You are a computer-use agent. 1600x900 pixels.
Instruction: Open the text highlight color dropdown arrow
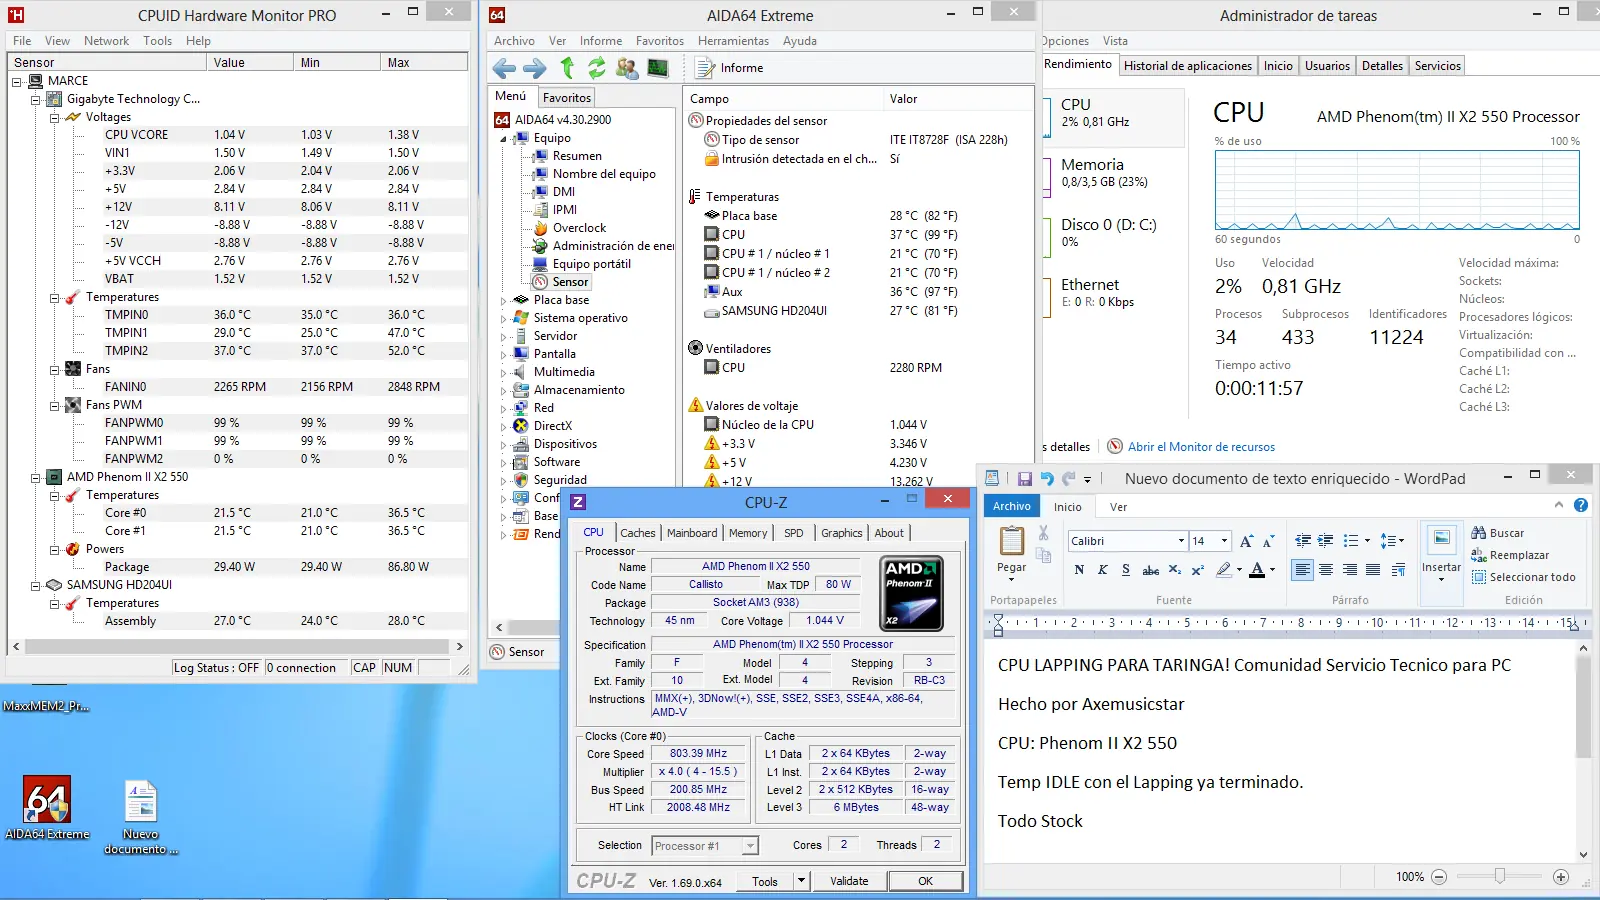click(1239, 569)
